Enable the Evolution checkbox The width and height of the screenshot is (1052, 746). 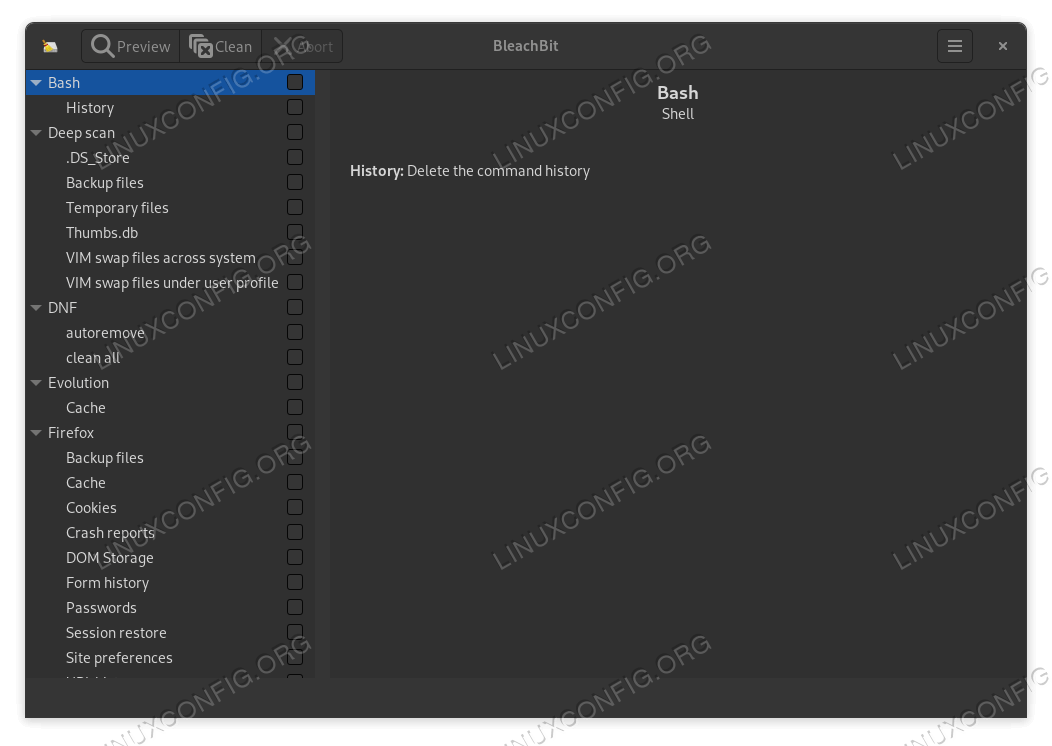(x=295, y=382)
